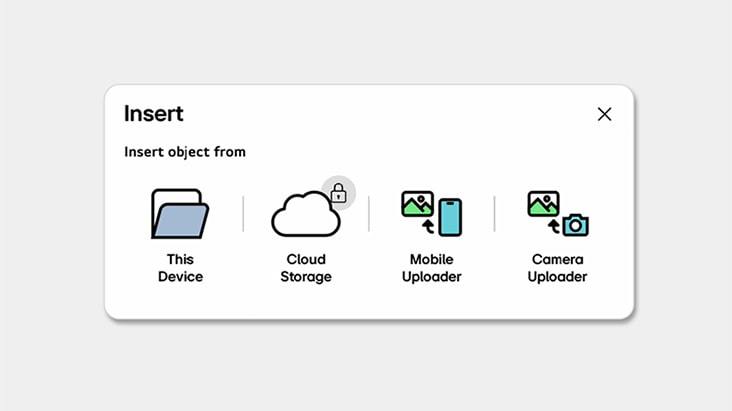Click divider between Cloud Storage and Mobile Uploader
Viewport: 732px width, 411px height.
[369, 214]
